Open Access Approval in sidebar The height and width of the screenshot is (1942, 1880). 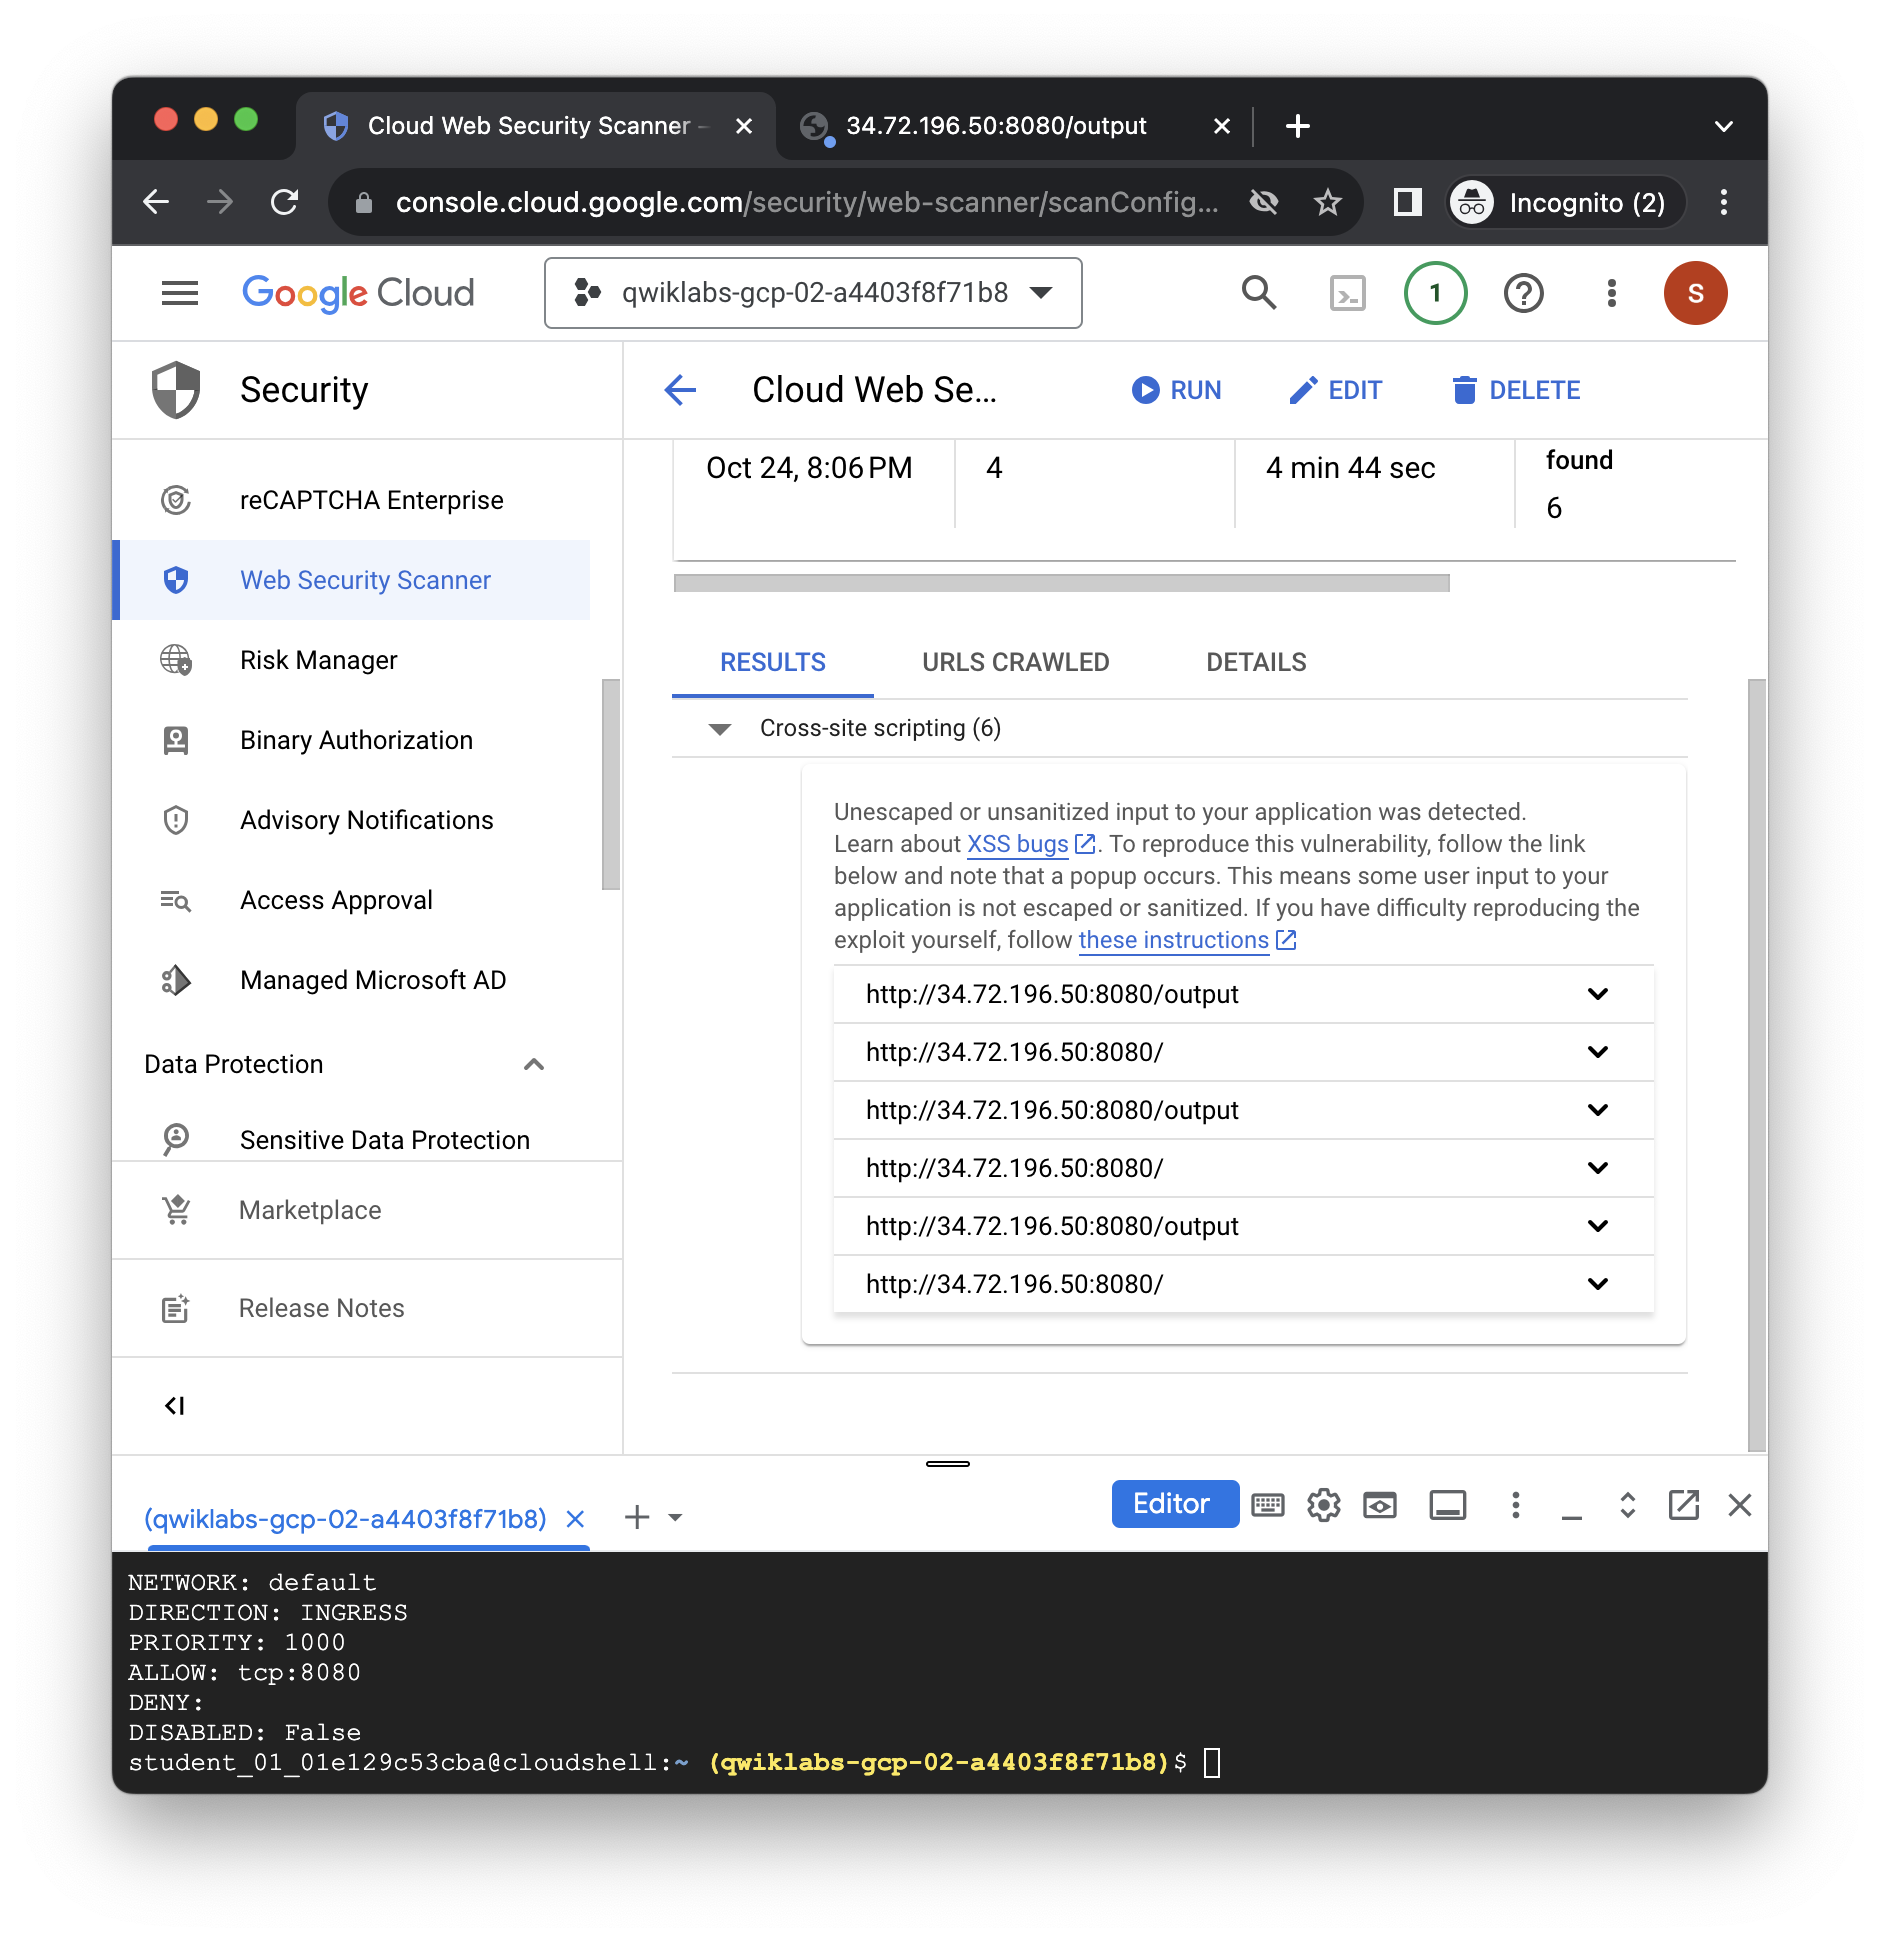(351, 900)
